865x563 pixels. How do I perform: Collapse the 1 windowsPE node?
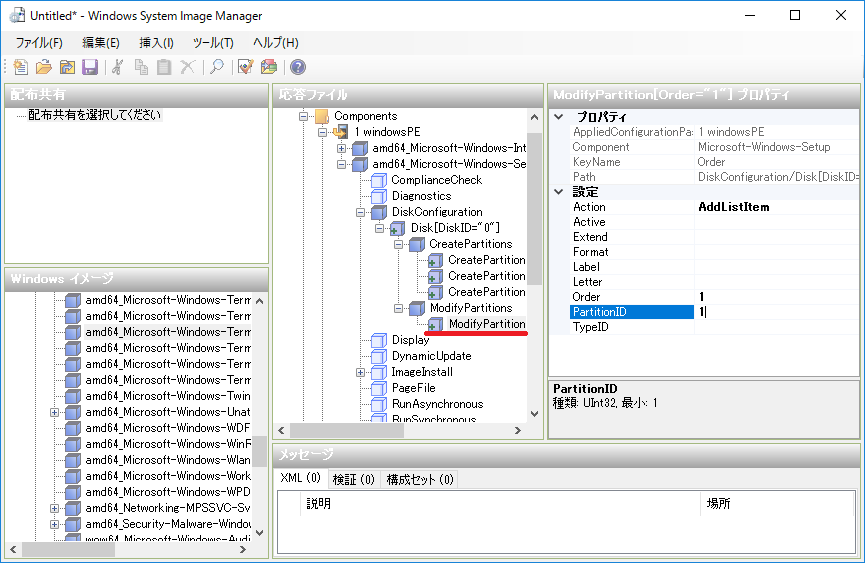point(322,132)
